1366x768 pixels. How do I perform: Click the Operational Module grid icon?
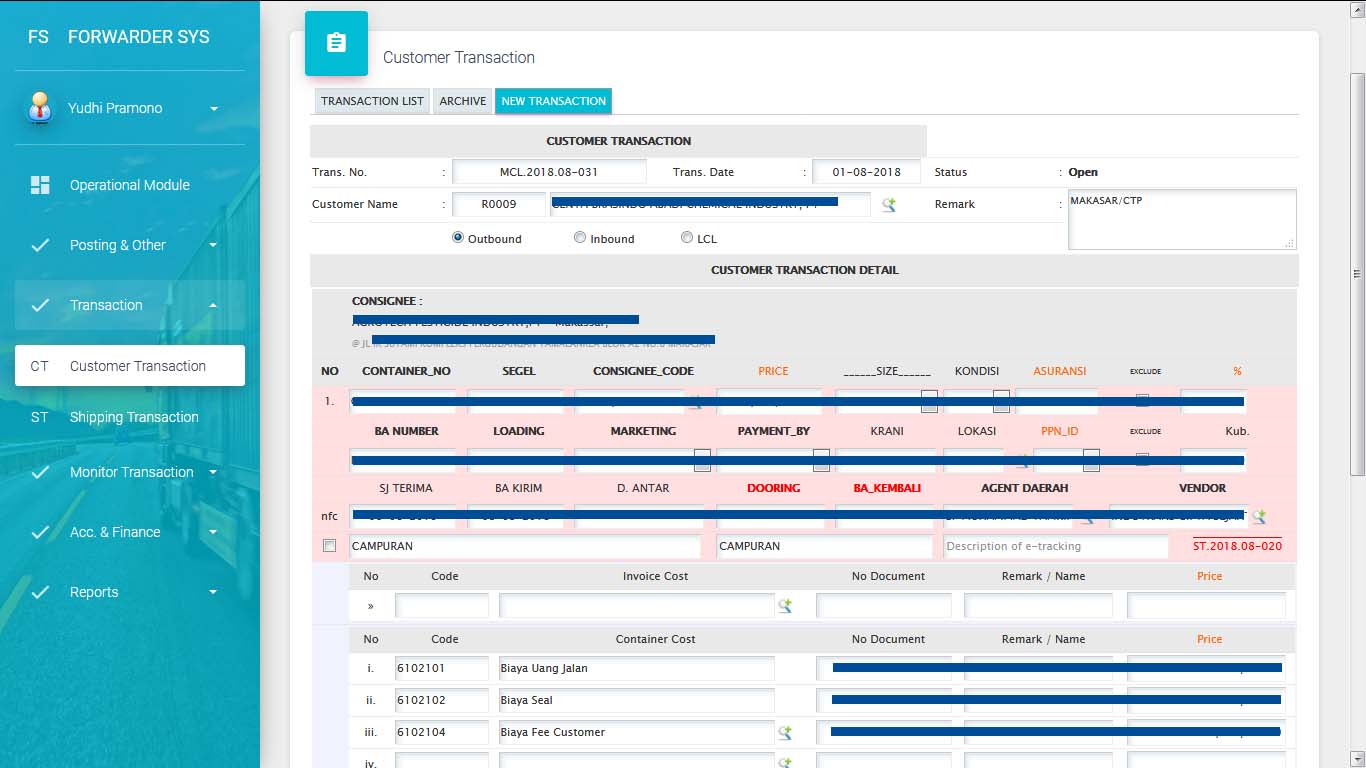[40, 185]
